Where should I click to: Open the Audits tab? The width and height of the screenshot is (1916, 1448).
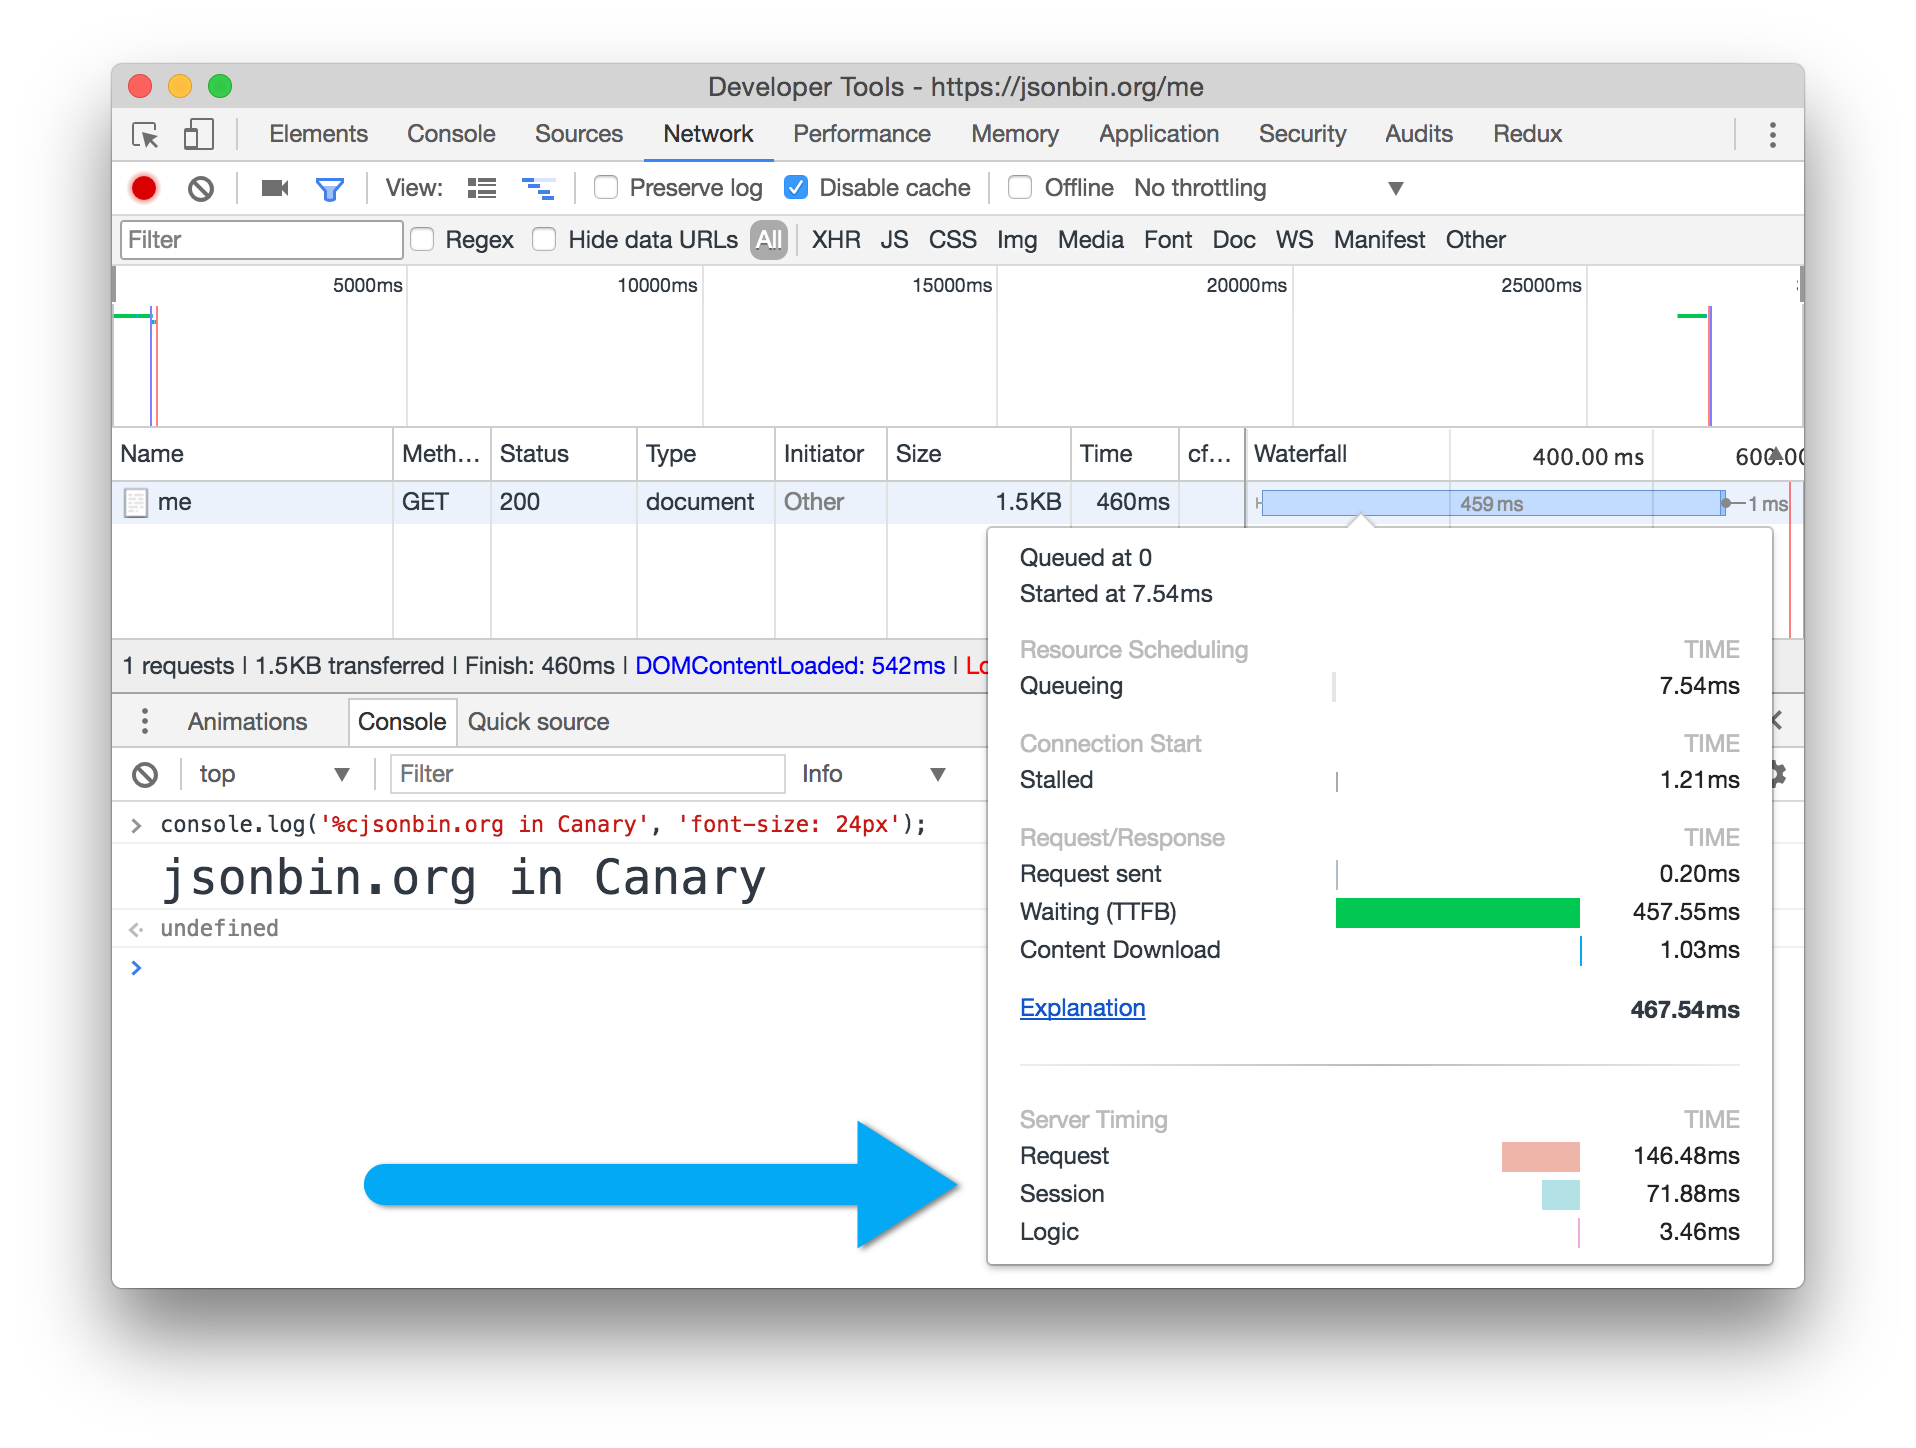pos(1418,134)
